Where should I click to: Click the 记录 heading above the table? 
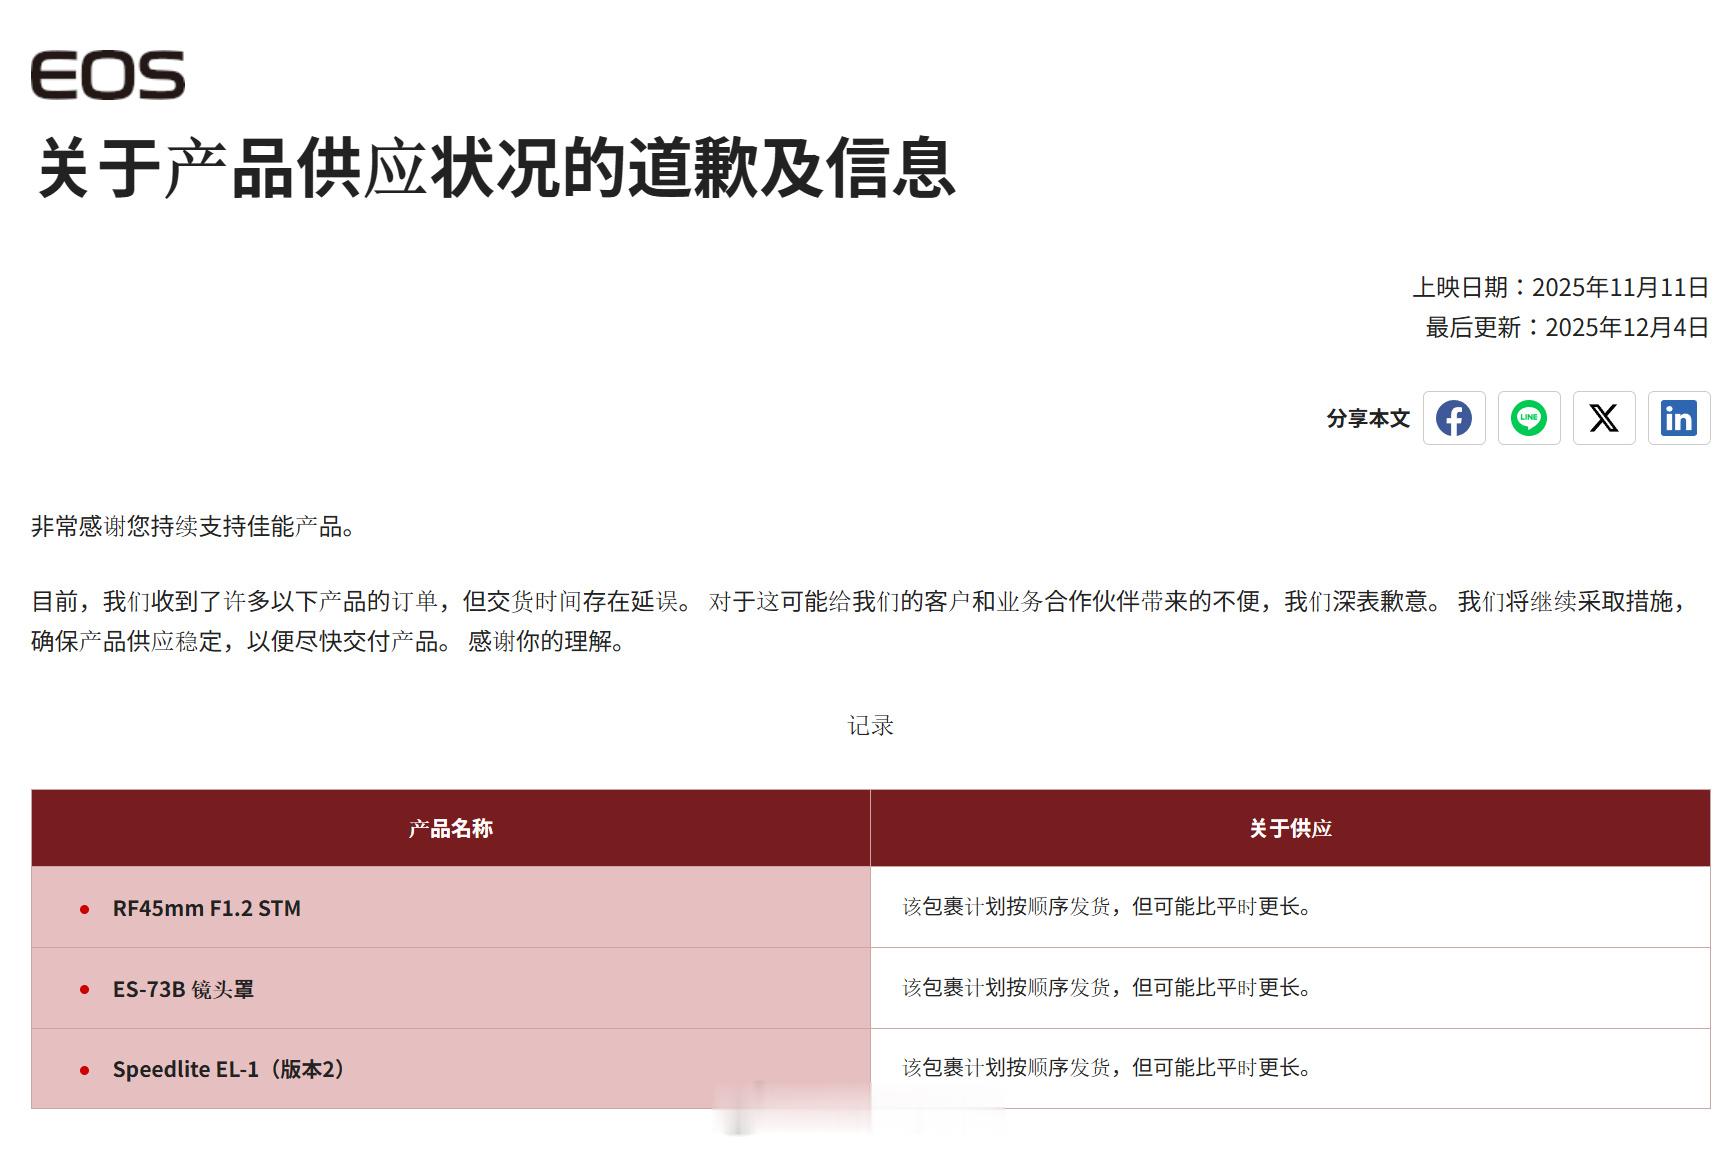(x=871, y=725)
